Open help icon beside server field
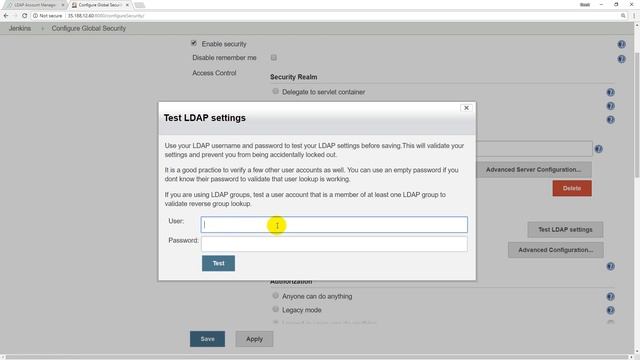This screenshot has width=640, height=360. tap(598, 149)
